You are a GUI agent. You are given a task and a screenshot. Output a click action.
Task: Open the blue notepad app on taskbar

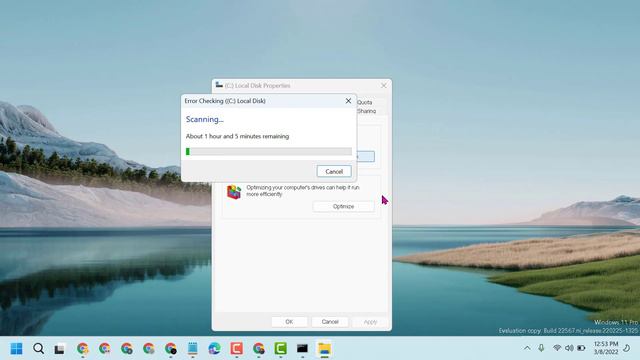point(193,349)
